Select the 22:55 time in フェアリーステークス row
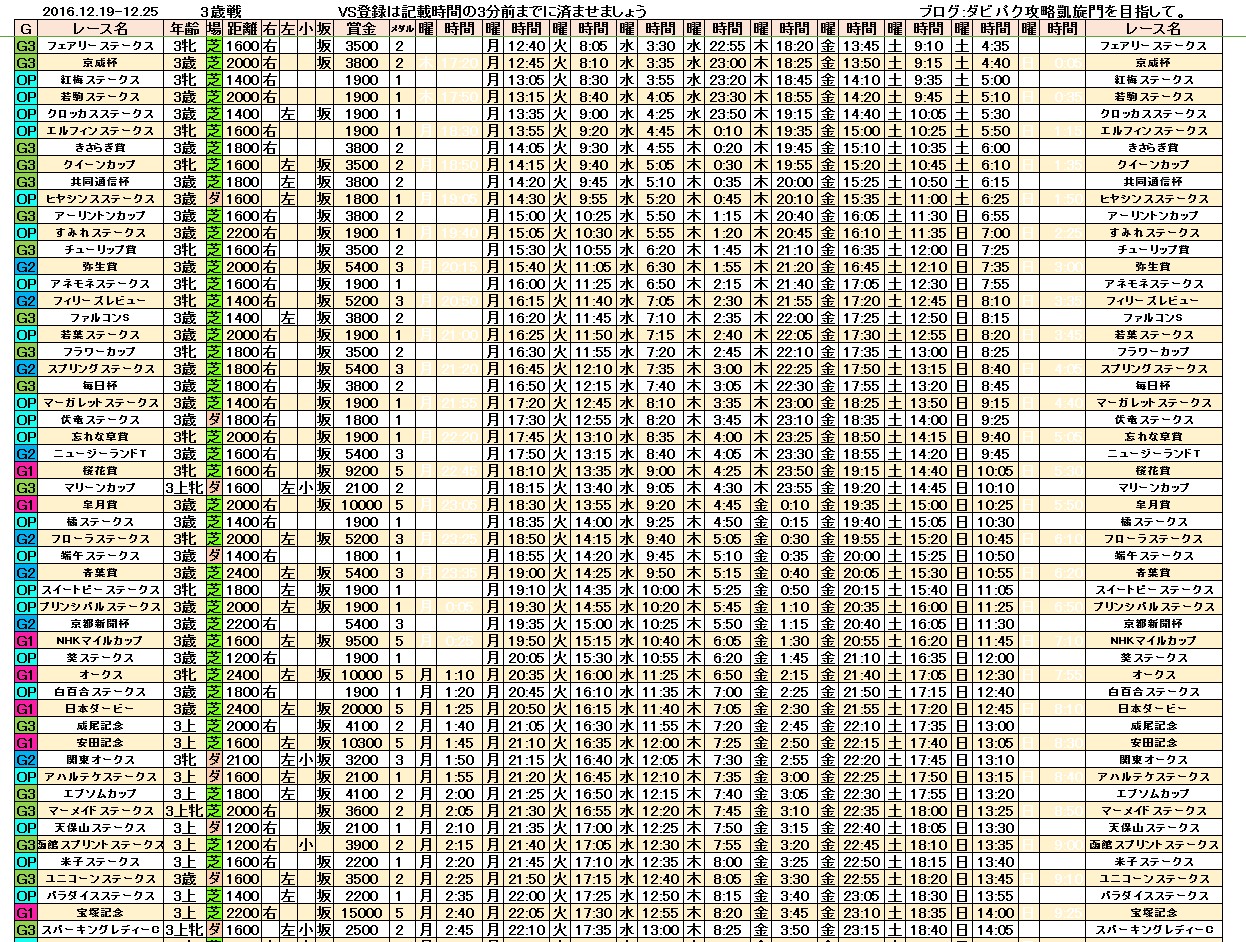The height and width of the screenshot is (942, 1246). [727, 46]
